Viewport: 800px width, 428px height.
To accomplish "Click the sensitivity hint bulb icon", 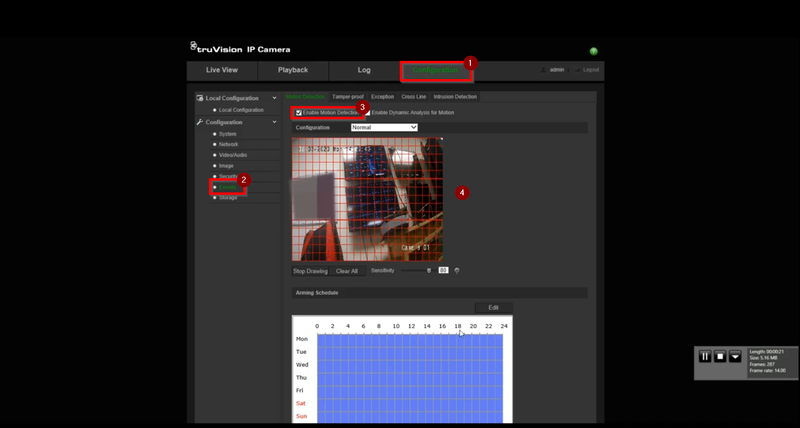I will tap(457, 271).
